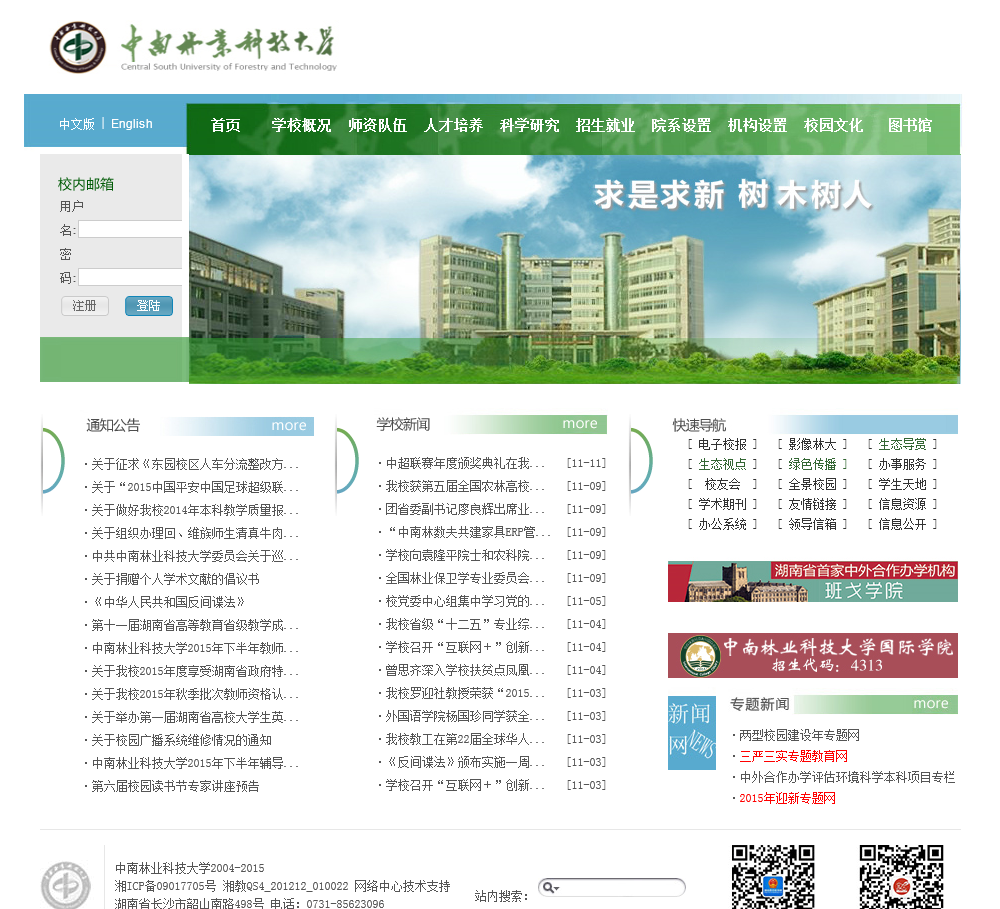Open the left QR code image

point(773,876)
